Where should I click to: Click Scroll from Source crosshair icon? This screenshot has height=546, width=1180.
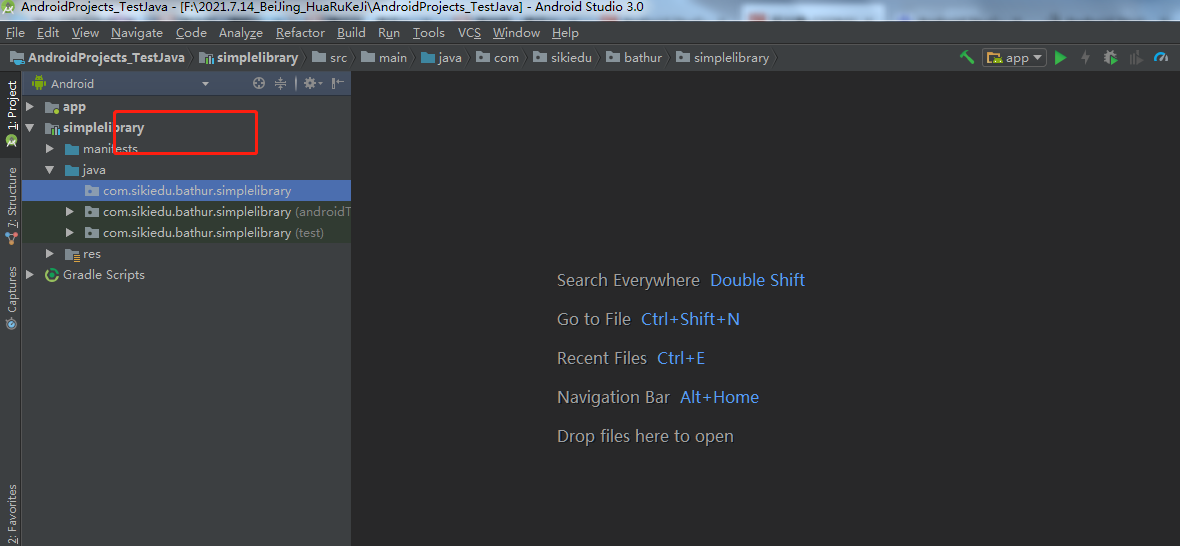[259, 83]
